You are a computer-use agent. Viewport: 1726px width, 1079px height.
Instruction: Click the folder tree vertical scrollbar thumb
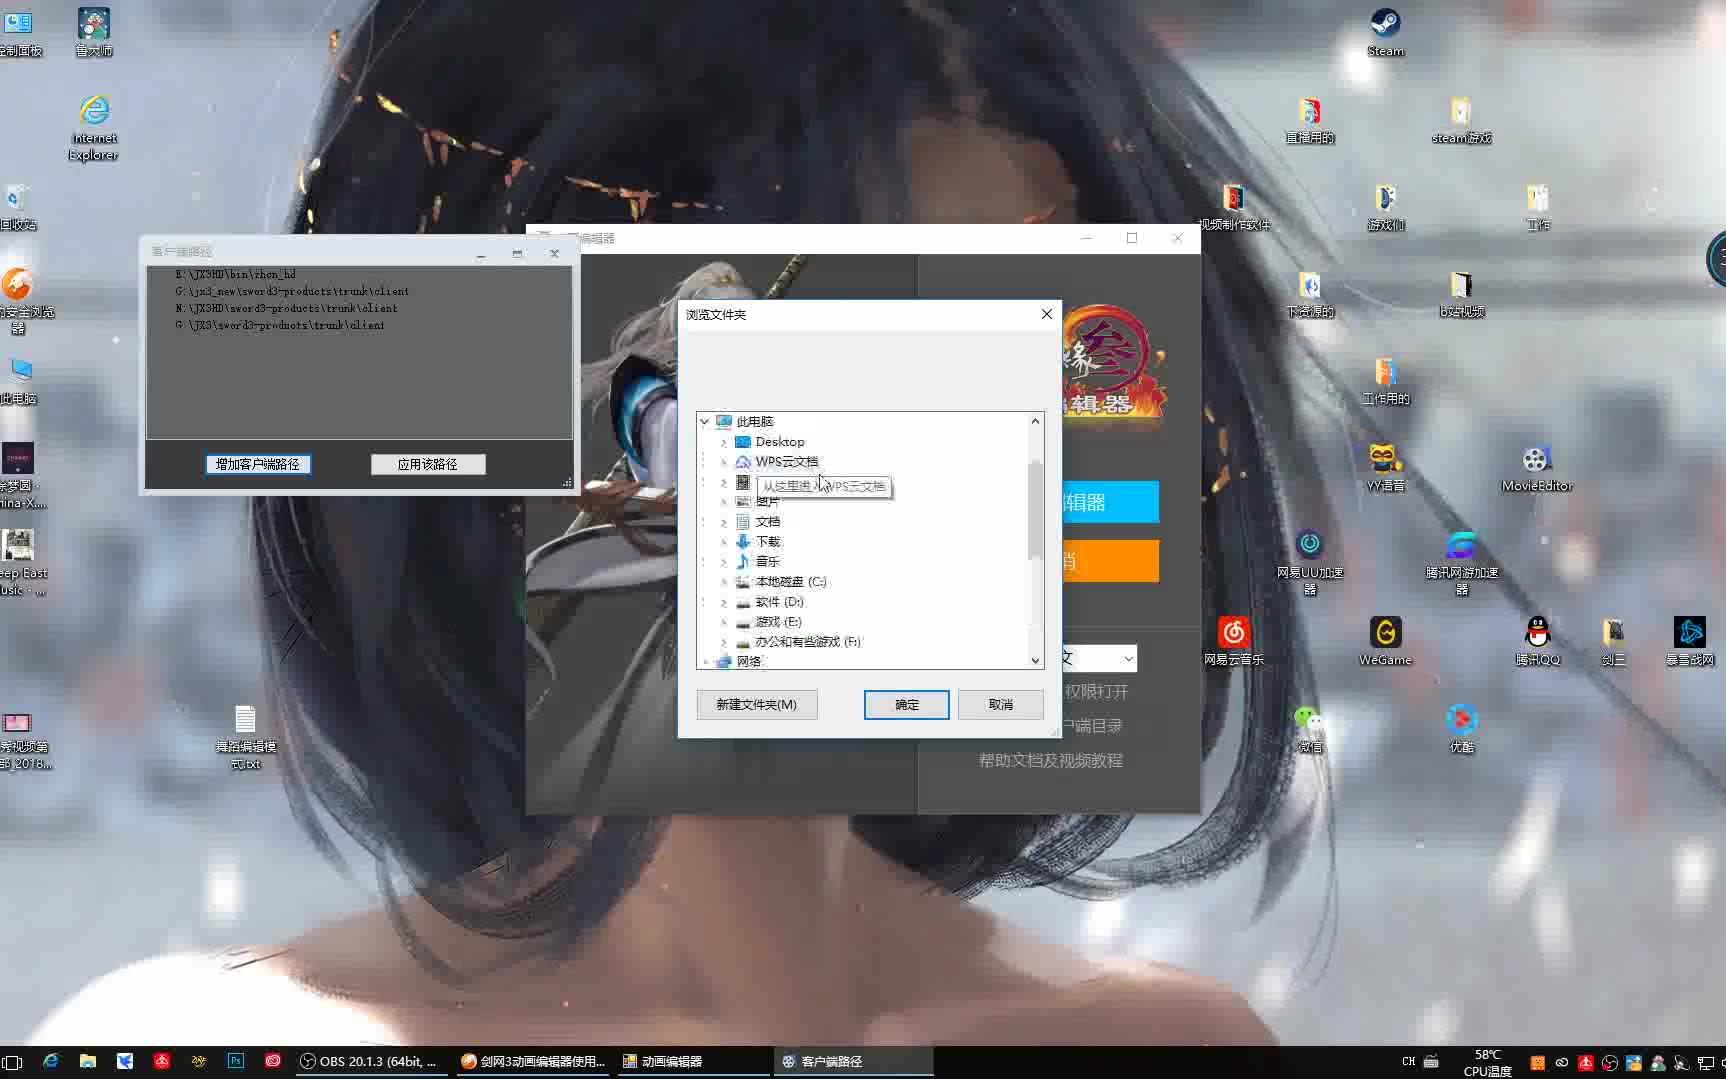1035,510
